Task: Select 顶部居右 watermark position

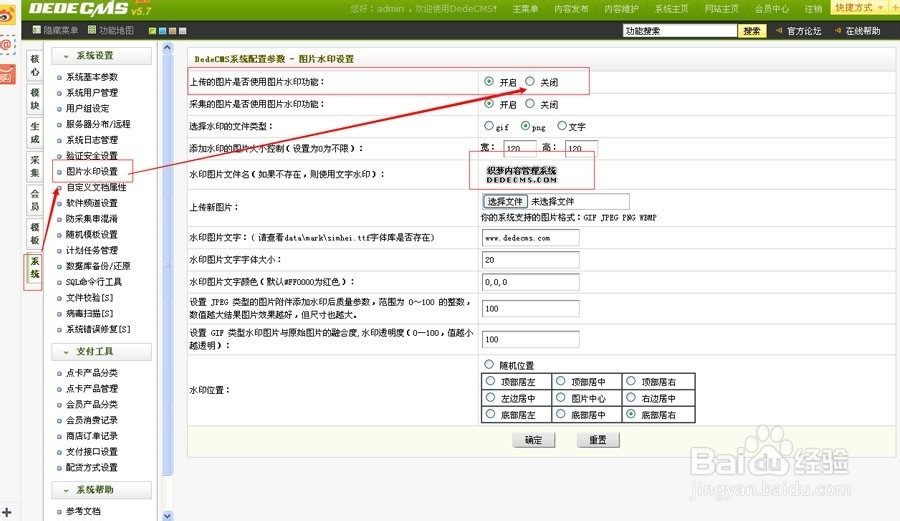Action: tap(631, 381)
